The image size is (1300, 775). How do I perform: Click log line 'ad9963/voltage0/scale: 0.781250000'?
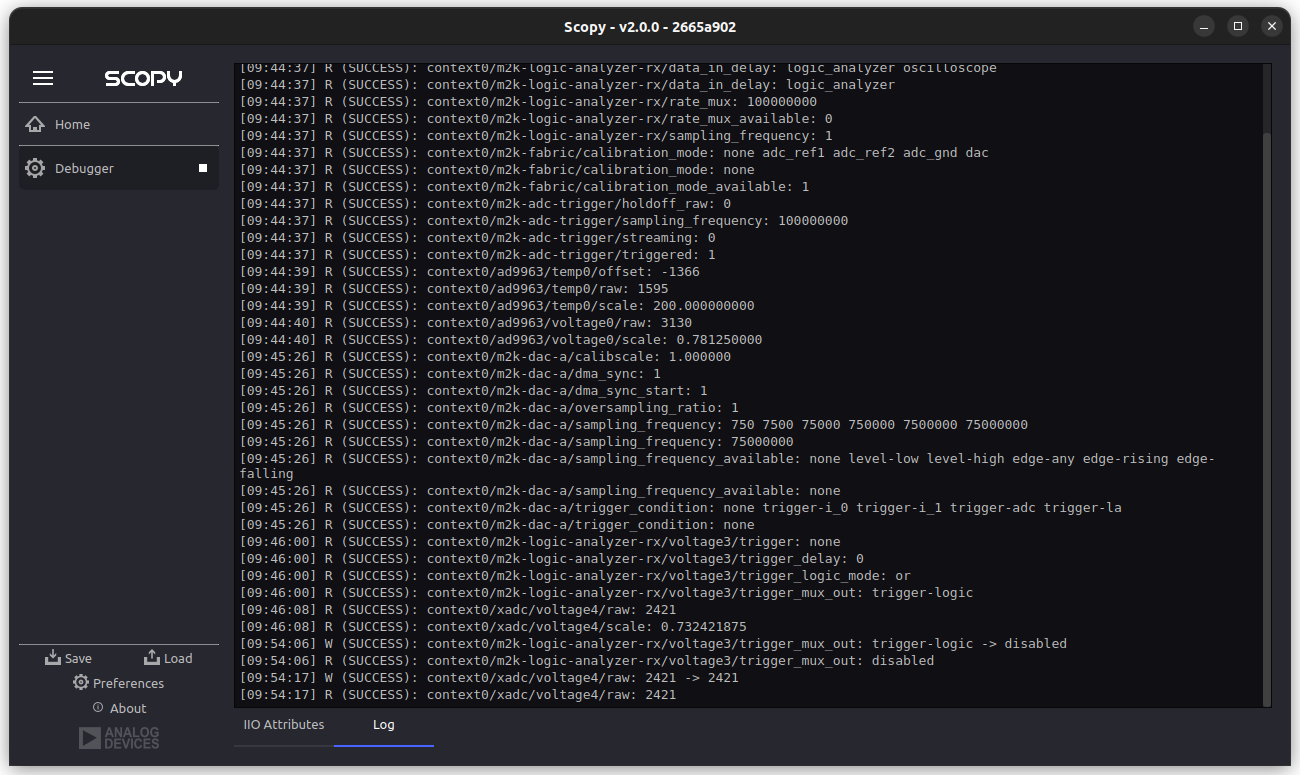click(x=501, y=340)
